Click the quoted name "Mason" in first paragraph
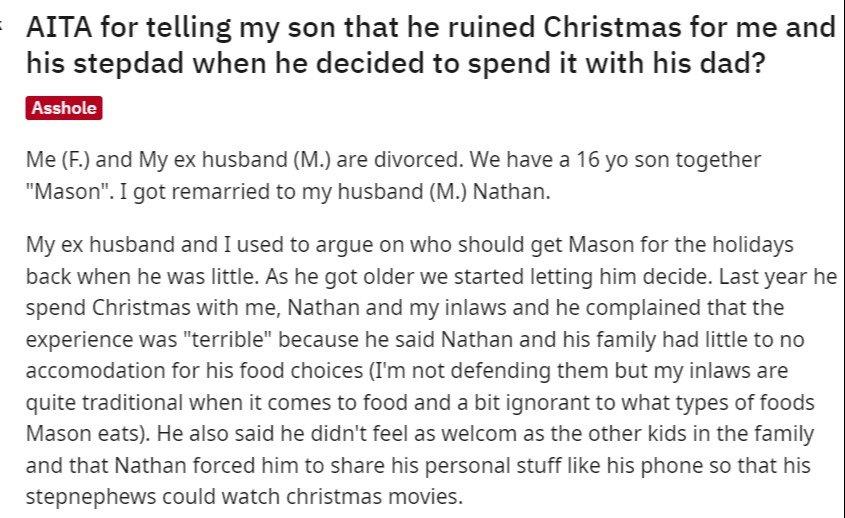Image resolution: width=845 pixels, height=518 pixels. (x=66, y=191)
